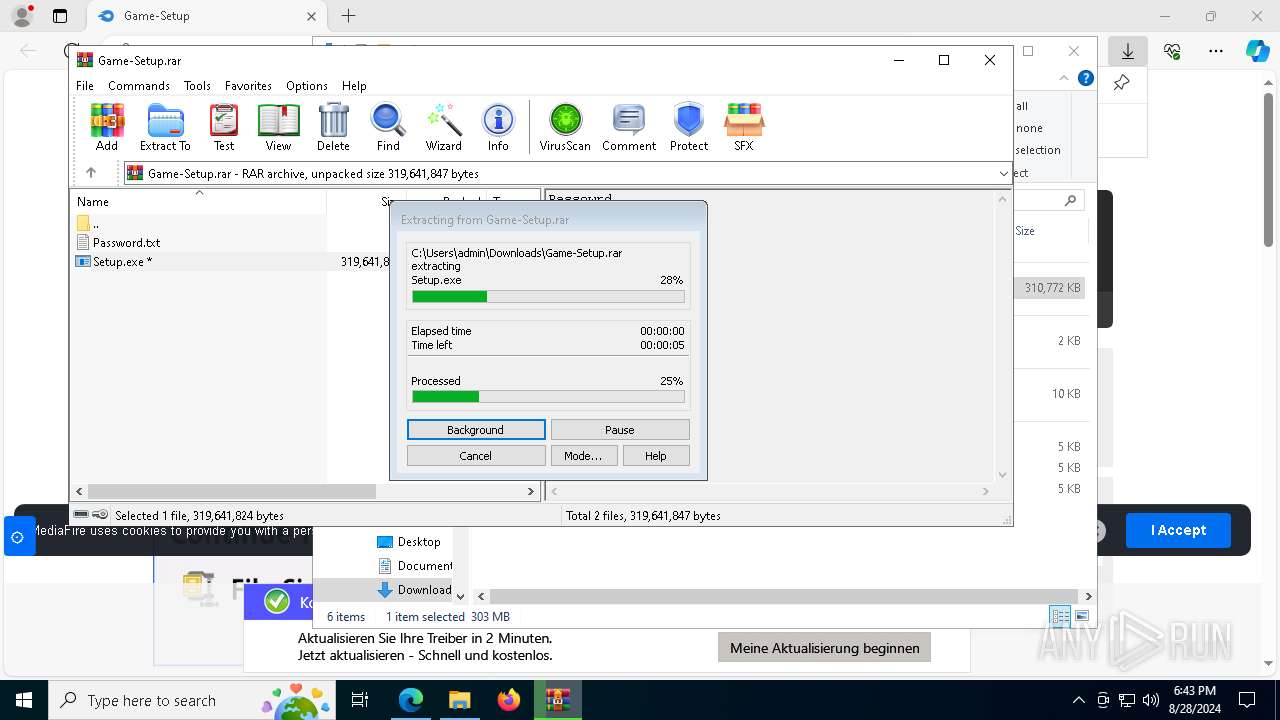
Task: Click the Setup.exe file progress bar
Action: pyautogui.click(x=548, y=297)
